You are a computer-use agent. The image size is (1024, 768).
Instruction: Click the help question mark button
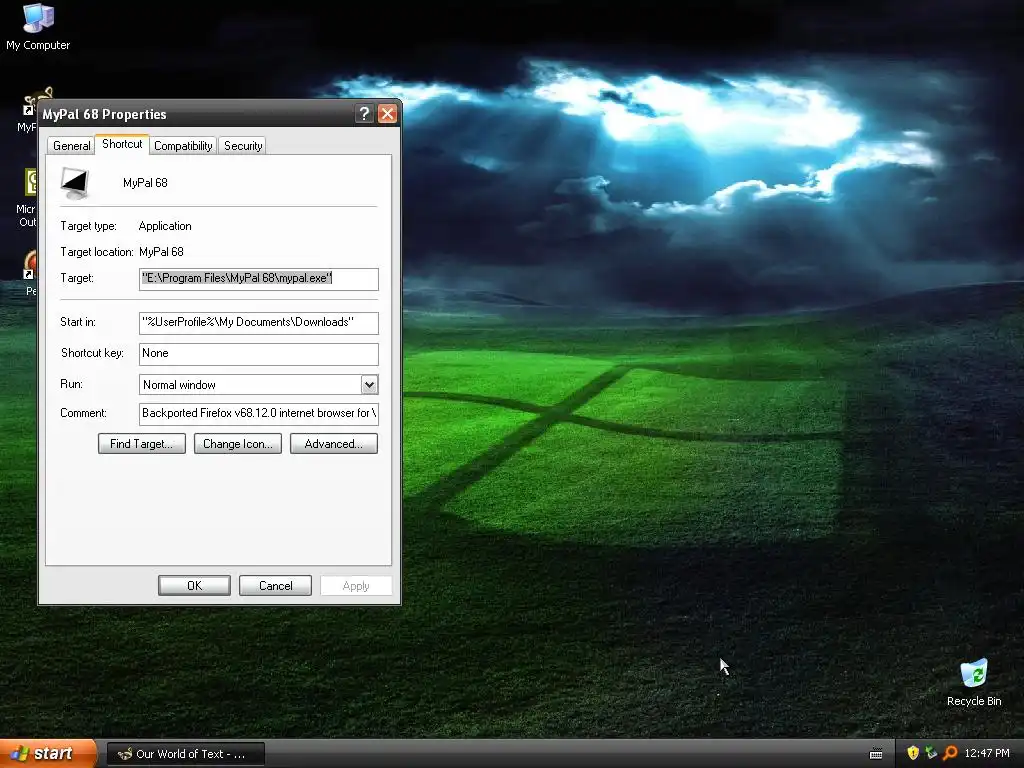coord(364,114)
